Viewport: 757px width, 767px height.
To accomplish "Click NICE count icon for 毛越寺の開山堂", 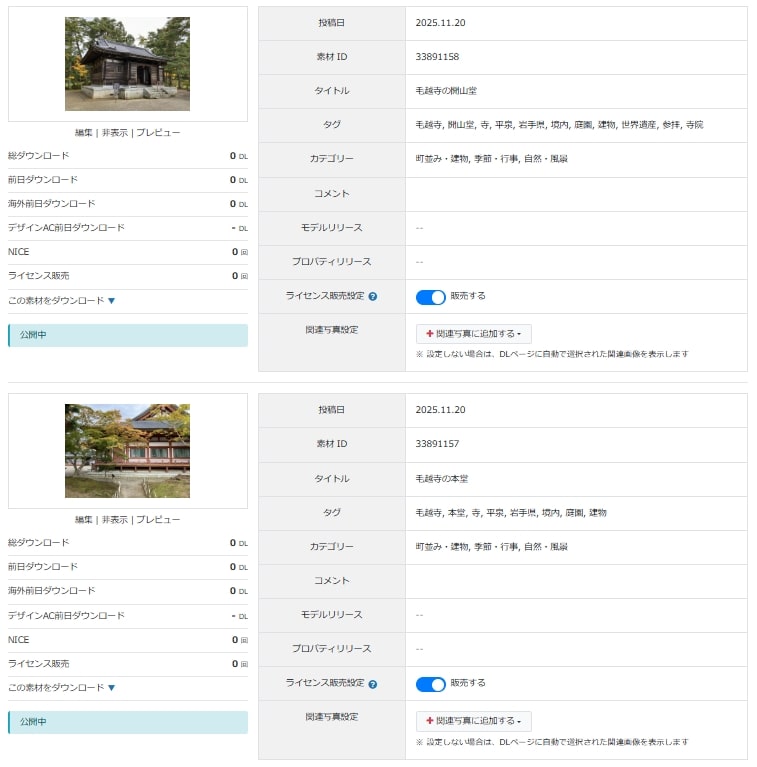I will tap(243, 252).
